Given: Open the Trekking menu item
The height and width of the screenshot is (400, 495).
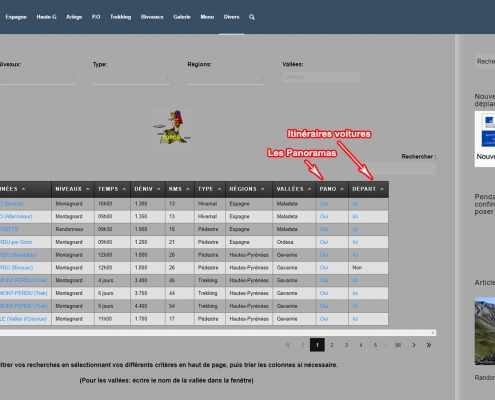Looking at the screenshot, I should pos(120,17).
